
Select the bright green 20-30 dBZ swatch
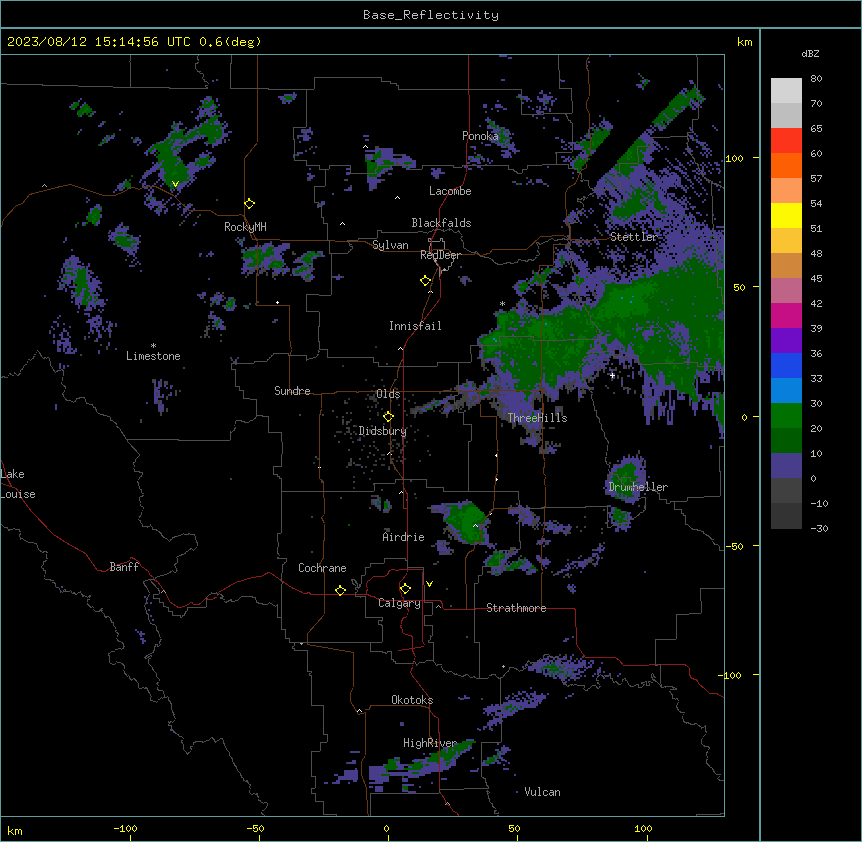pos(786,416)
